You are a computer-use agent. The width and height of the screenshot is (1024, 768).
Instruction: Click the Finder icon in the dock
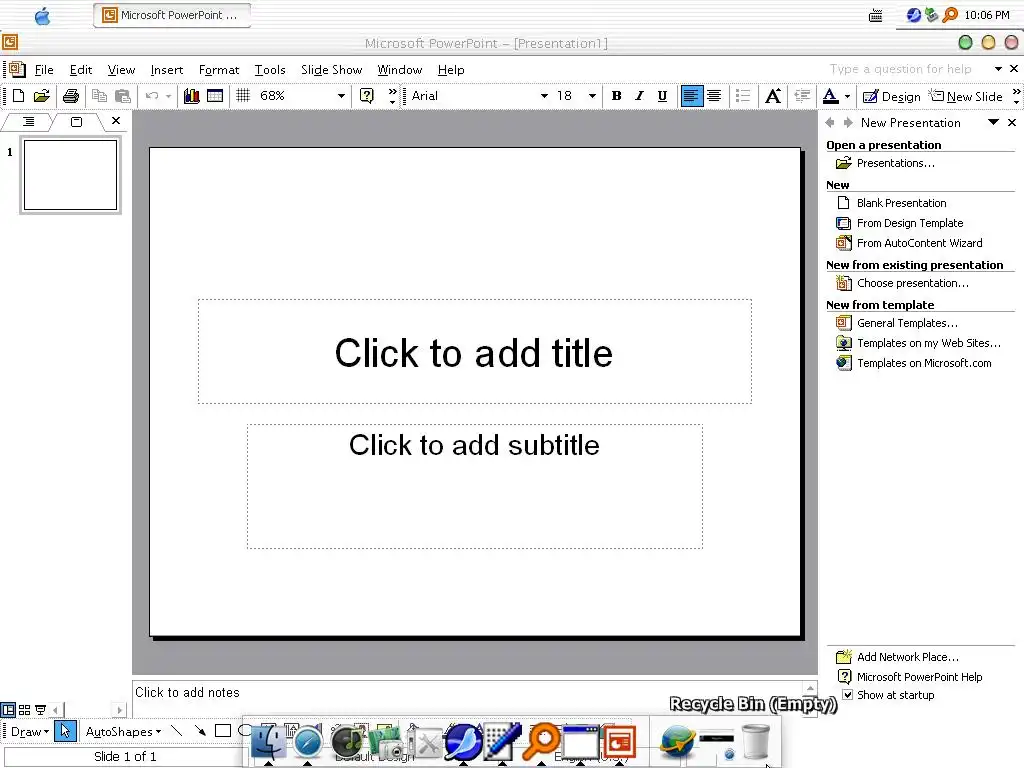point(268,743)
